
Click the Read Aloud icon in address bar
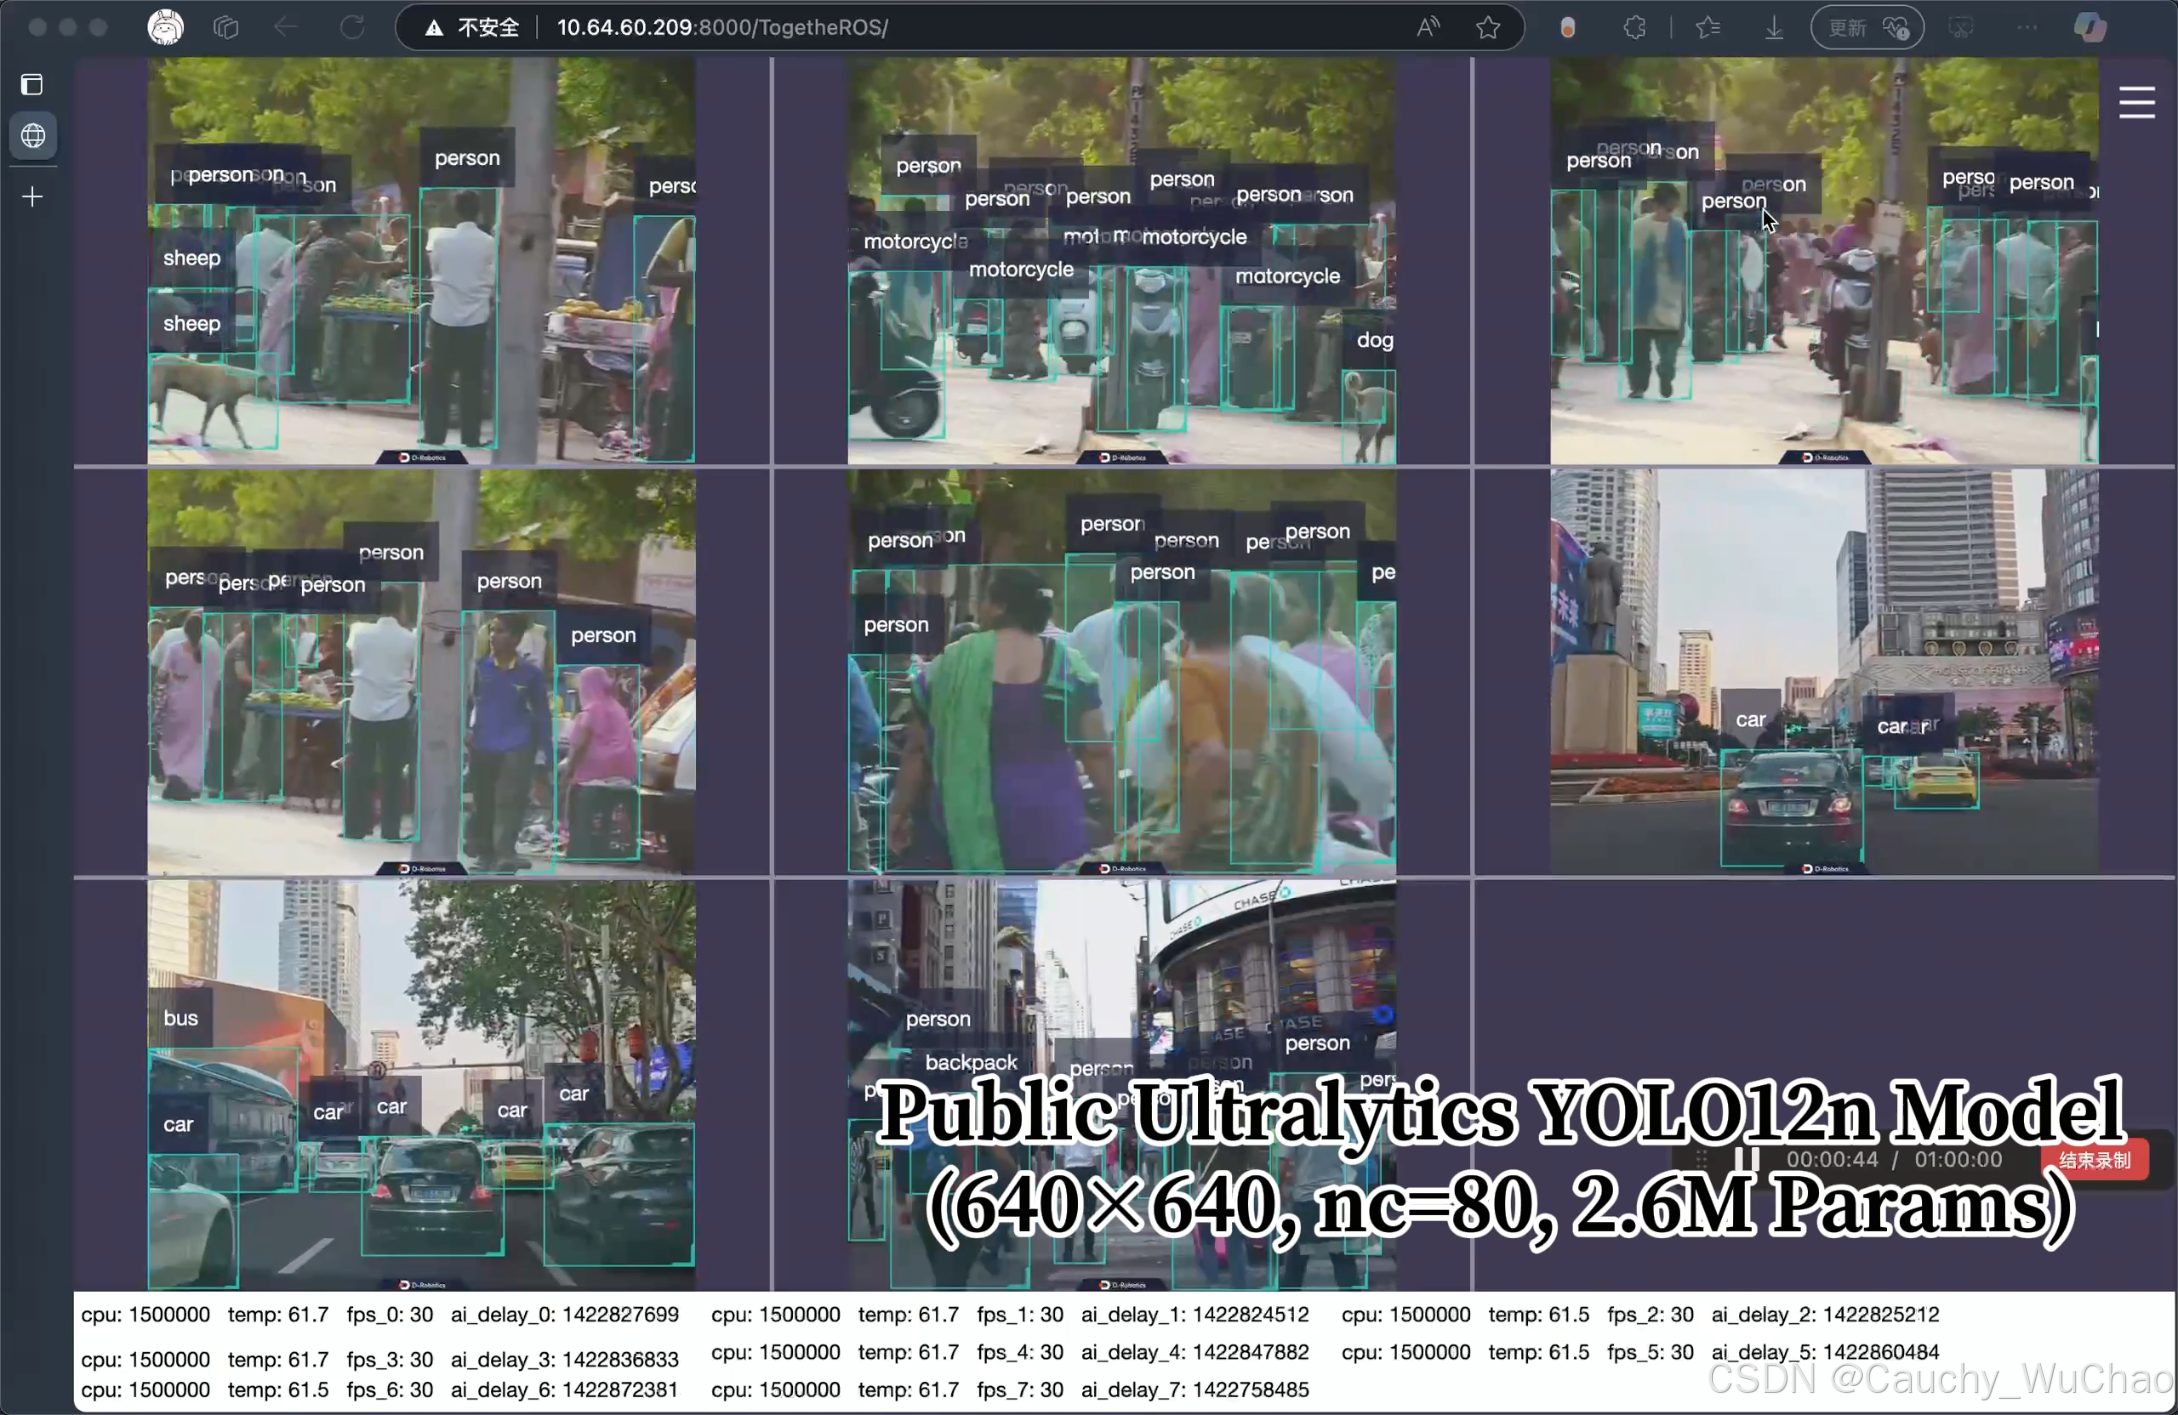click(x=1428, y=27)
